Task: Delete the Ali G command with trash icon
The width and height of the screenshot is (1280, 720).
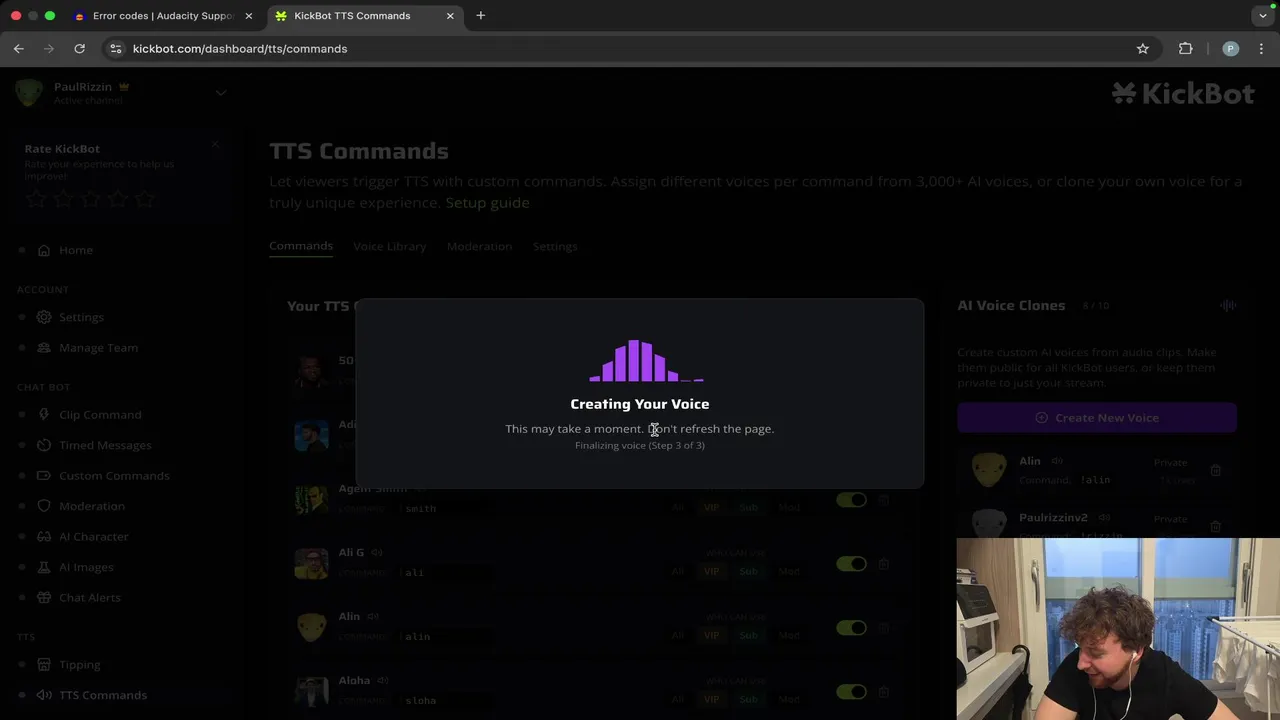Action: tap(884, 564)
